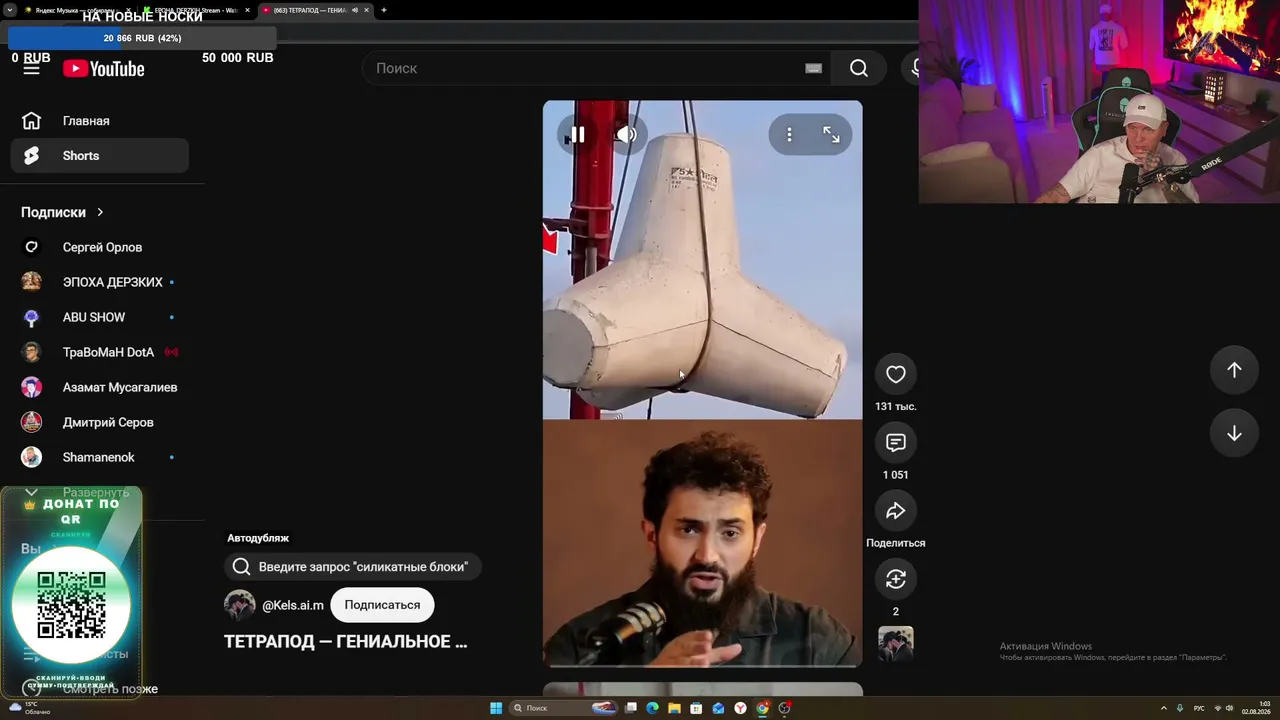Open Shamanenok subscription channel
Screen dimensions: 1280x720
[100, 457]
